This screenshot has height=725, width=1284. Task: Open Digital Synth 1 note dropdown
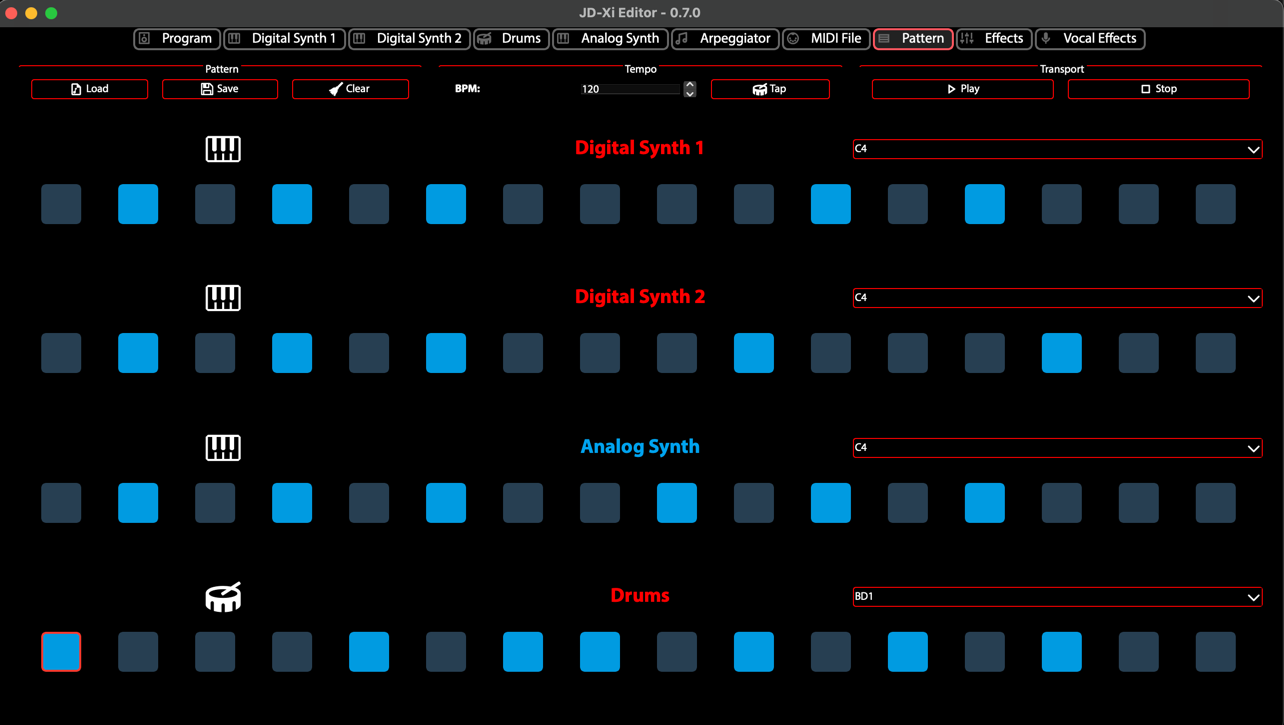[x=1057, y=149]
